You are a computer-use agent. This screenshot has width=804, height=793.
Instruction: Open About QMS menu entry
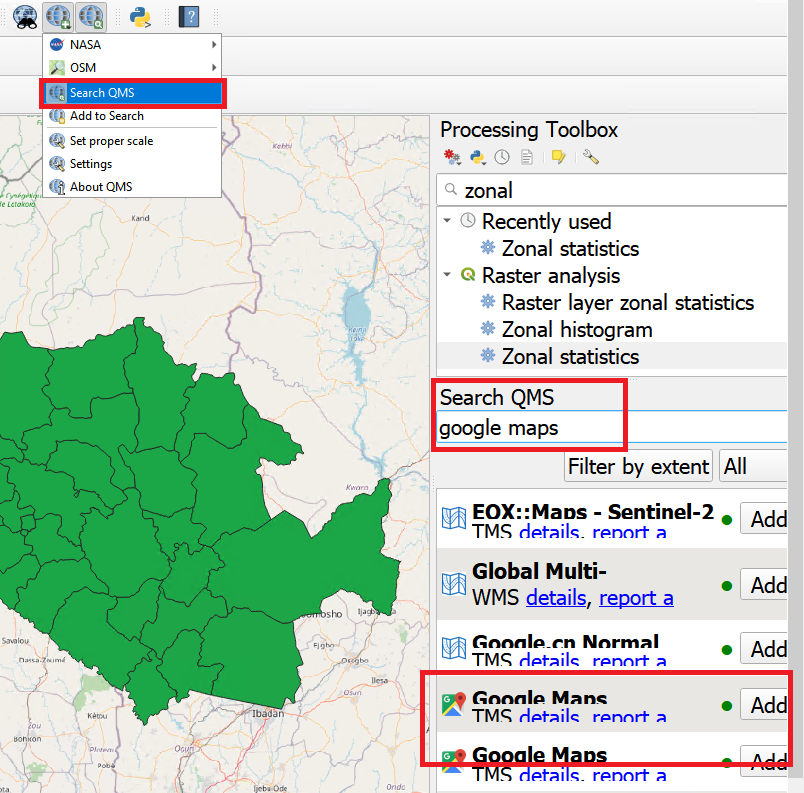coord(132,187)
